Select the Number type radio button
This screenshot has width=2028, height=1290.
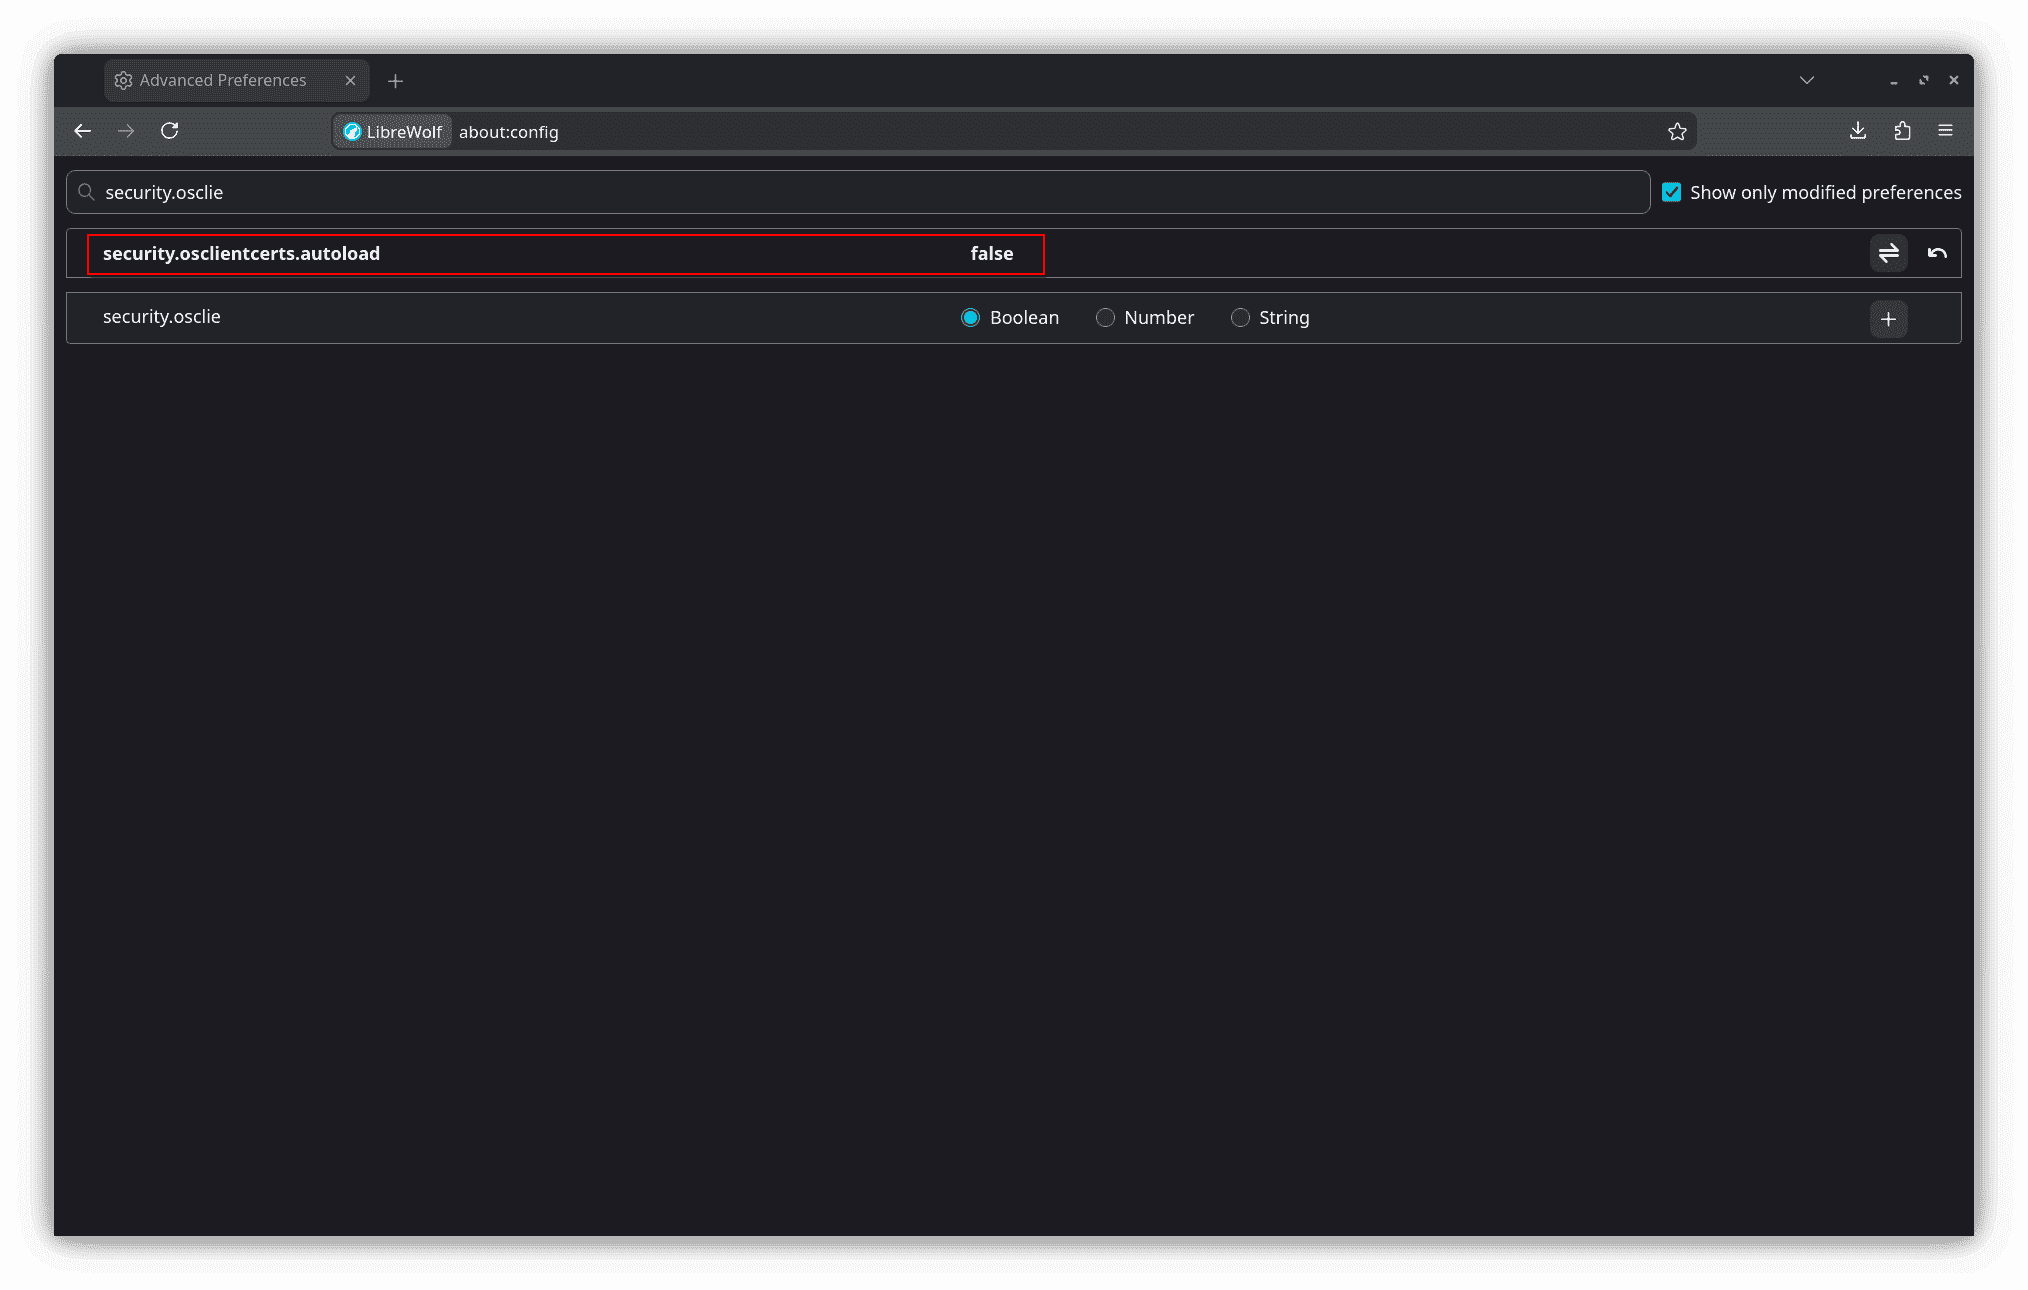(x=1105, y=317)
